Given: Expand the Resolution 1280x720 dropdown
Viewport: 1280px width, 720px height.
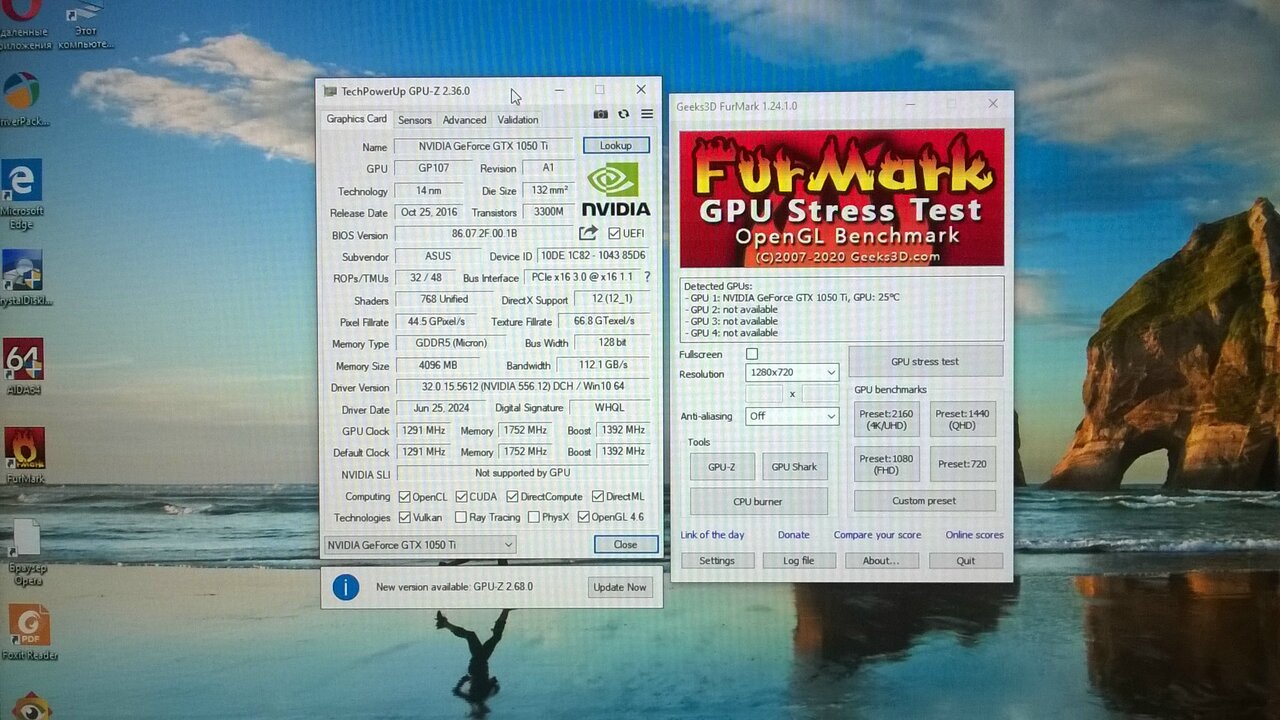Looking at the screenshot, I should [791, 373].
